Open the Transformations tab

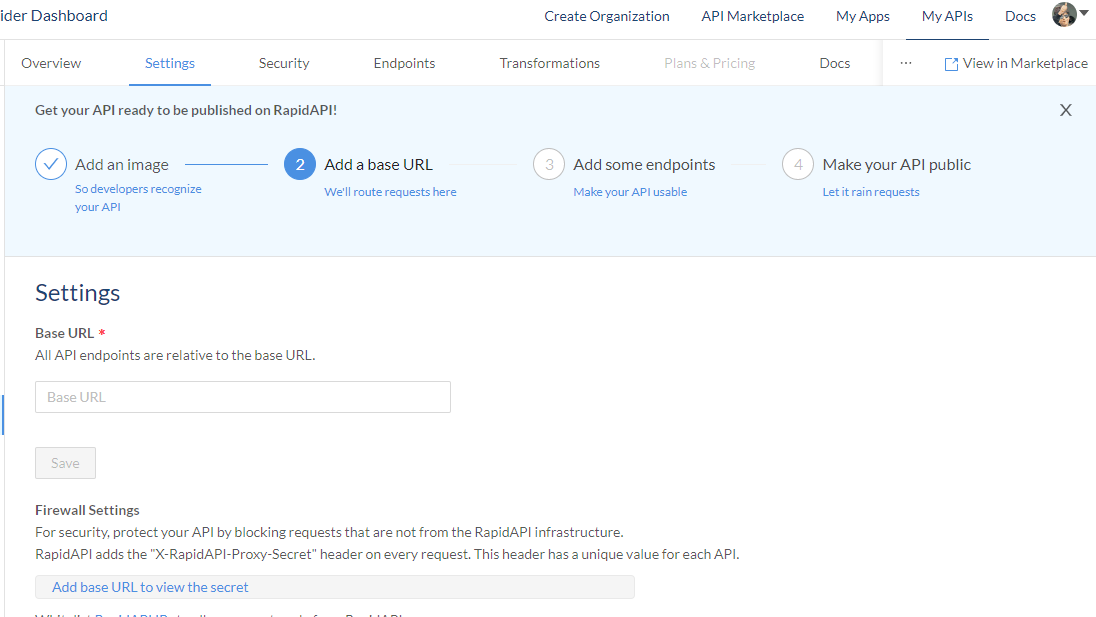tap(549, 63)
